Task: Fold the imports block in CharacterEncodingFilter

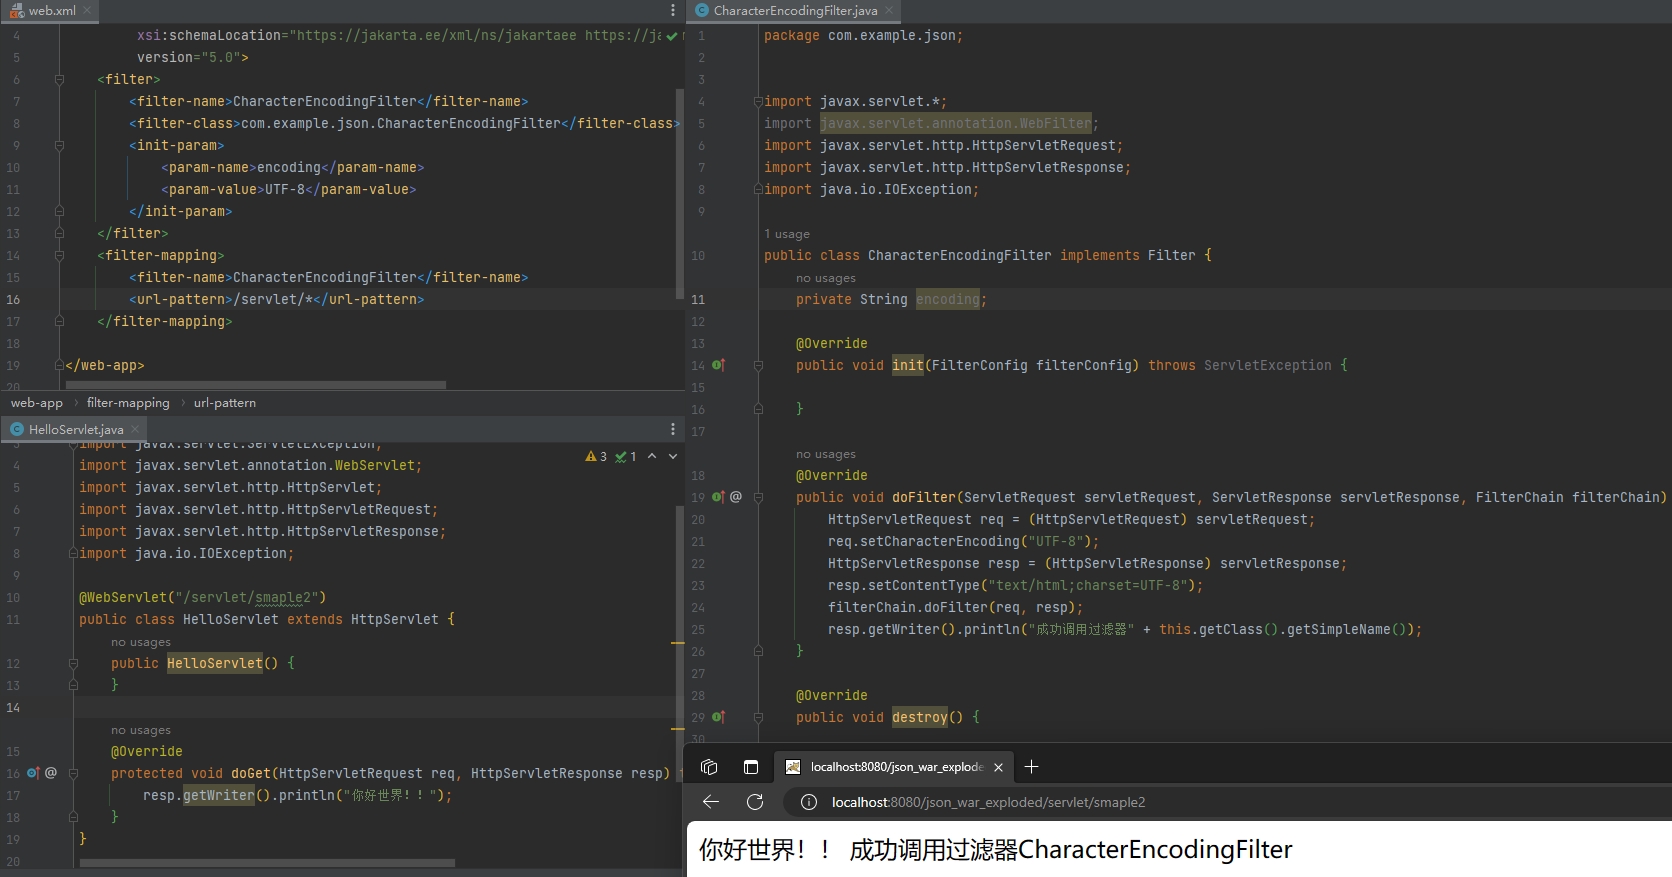Action: point(758,101)
